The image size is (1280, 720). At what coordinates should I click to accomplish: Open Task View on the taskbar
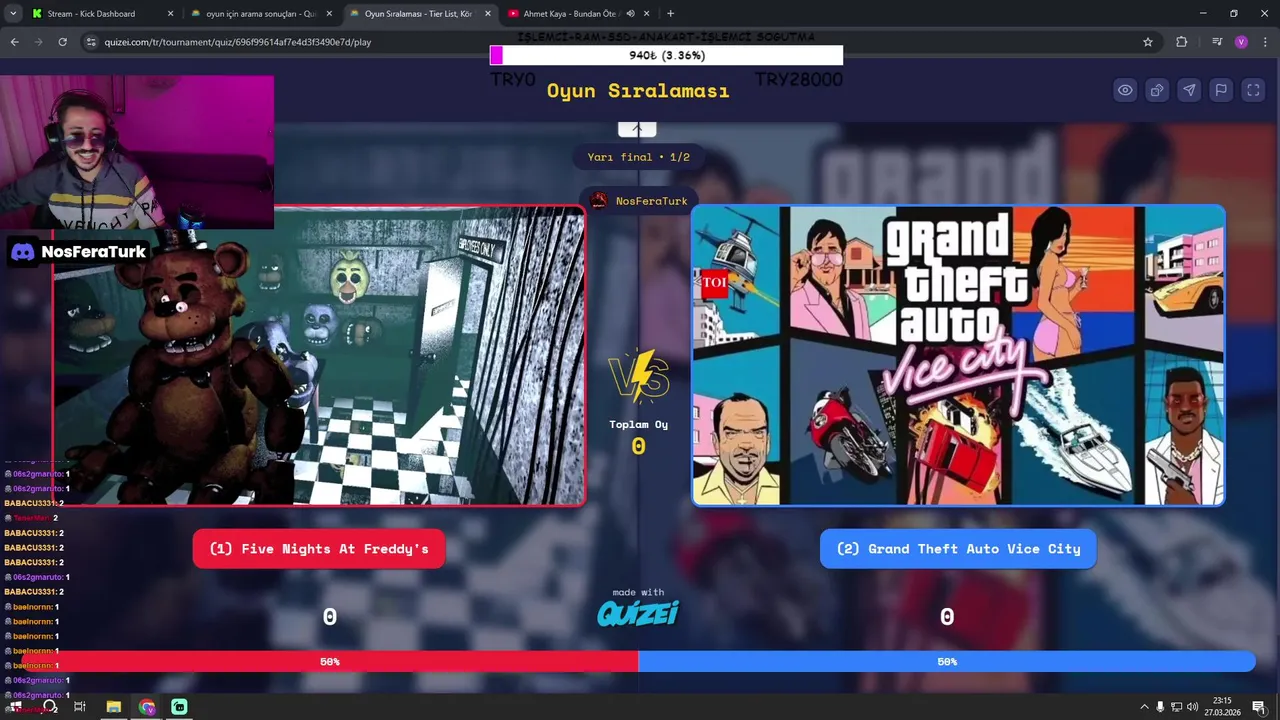(80, 707)
